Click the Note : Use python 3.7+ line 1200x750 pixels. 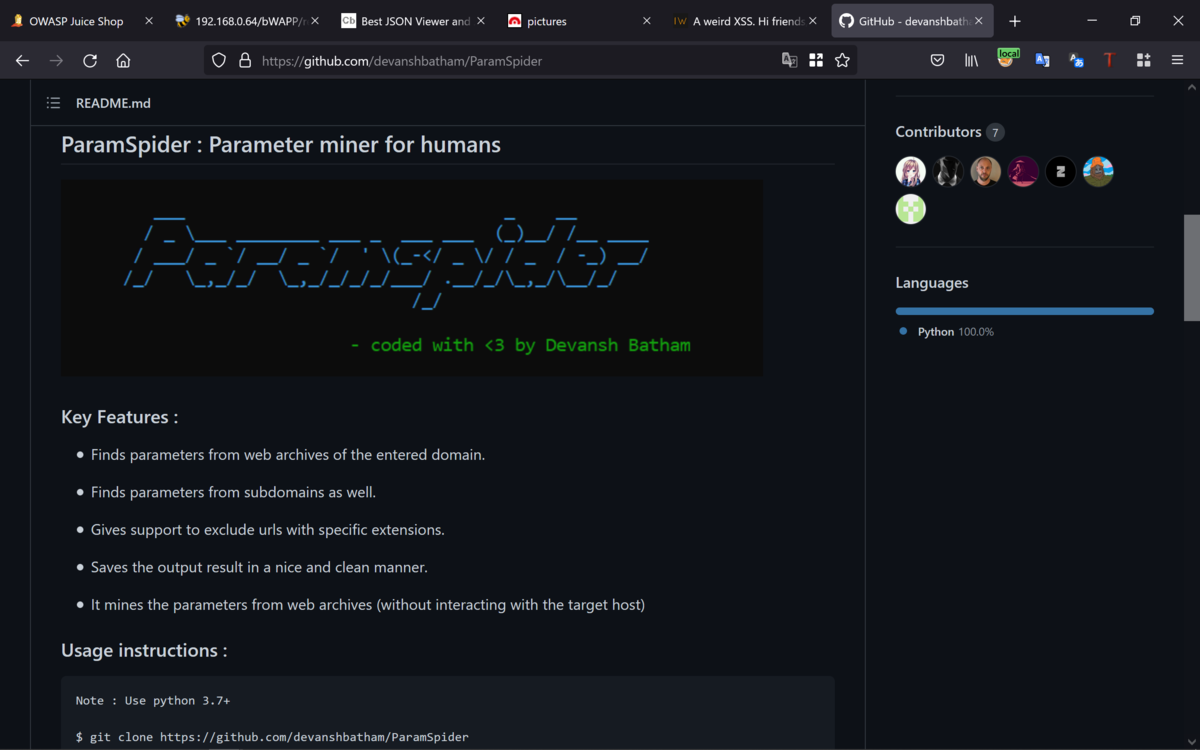[153, 700]
